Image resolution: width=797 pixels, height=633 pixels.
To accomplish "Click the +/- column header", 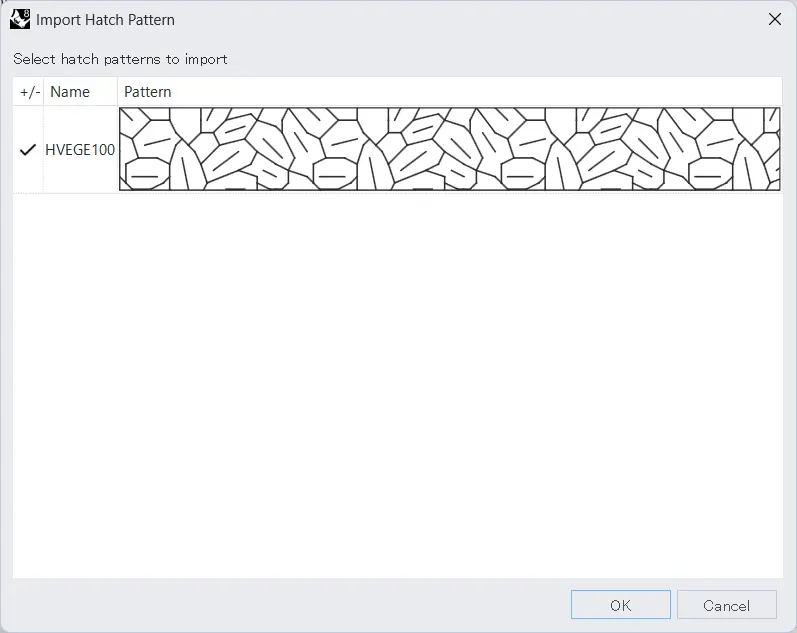I will (29, 92).
